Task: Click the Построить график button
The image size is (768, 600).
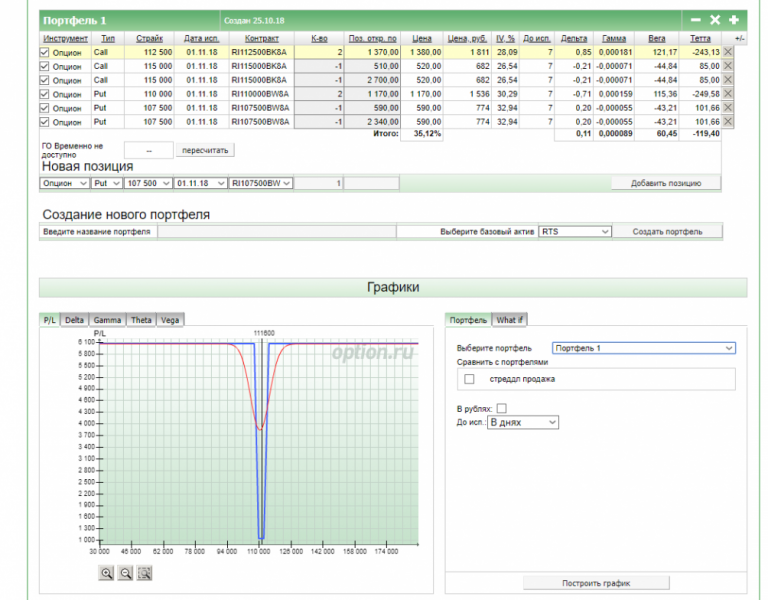Action: [596, 583]
